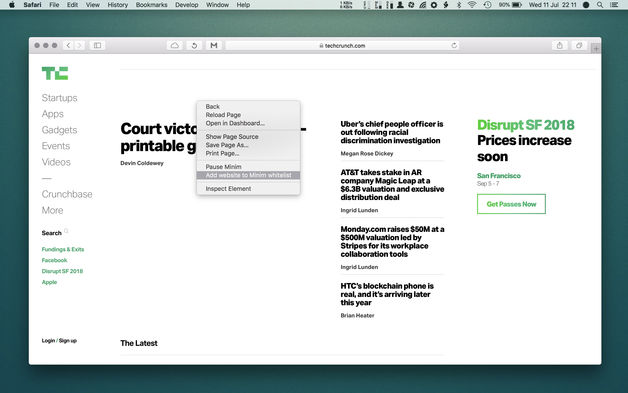Open the date and time clock

pos(552,5)
